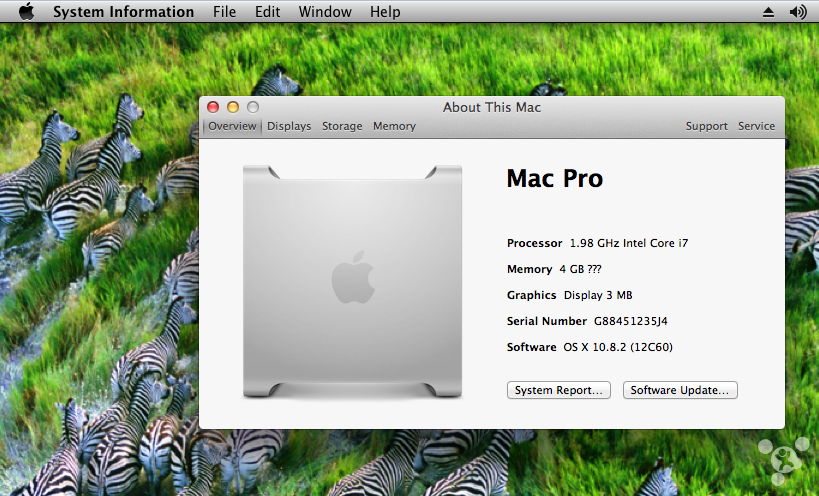Click the Mac Pro heading
Viewport: 819px width, 496px height.
click(x=555, y=178)
